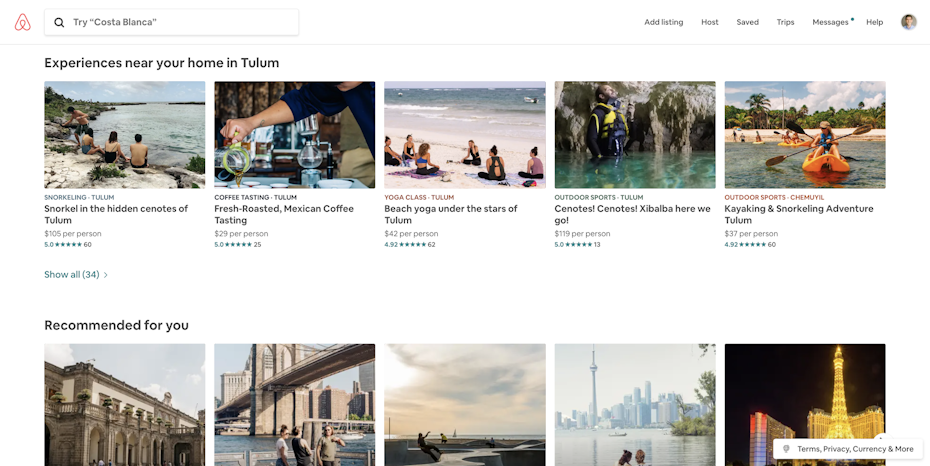Viewport: 930px width, 466px height.
Task: Open the Help link
Action: (x=874, y=22)
